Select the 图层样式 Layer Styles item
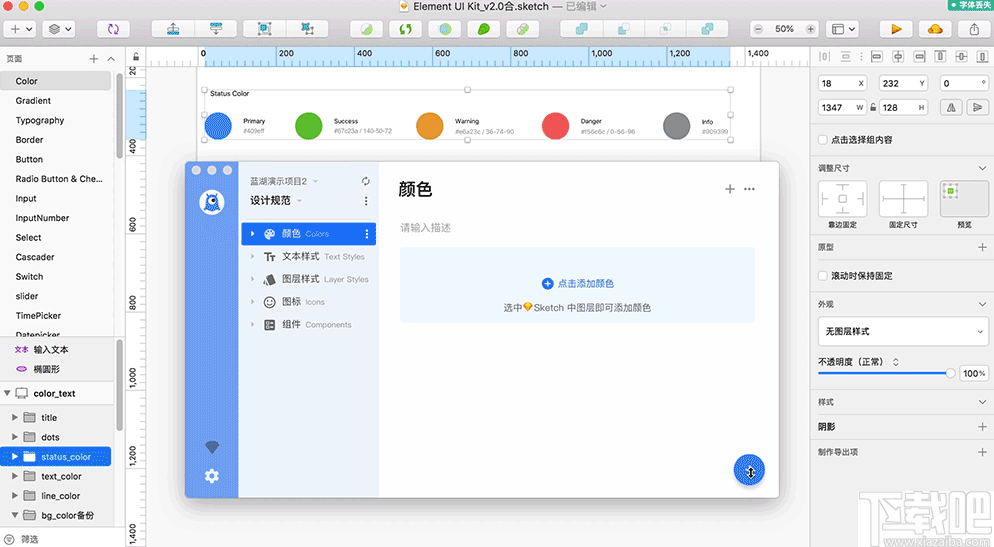994x547 pixels. pos(309,280)
